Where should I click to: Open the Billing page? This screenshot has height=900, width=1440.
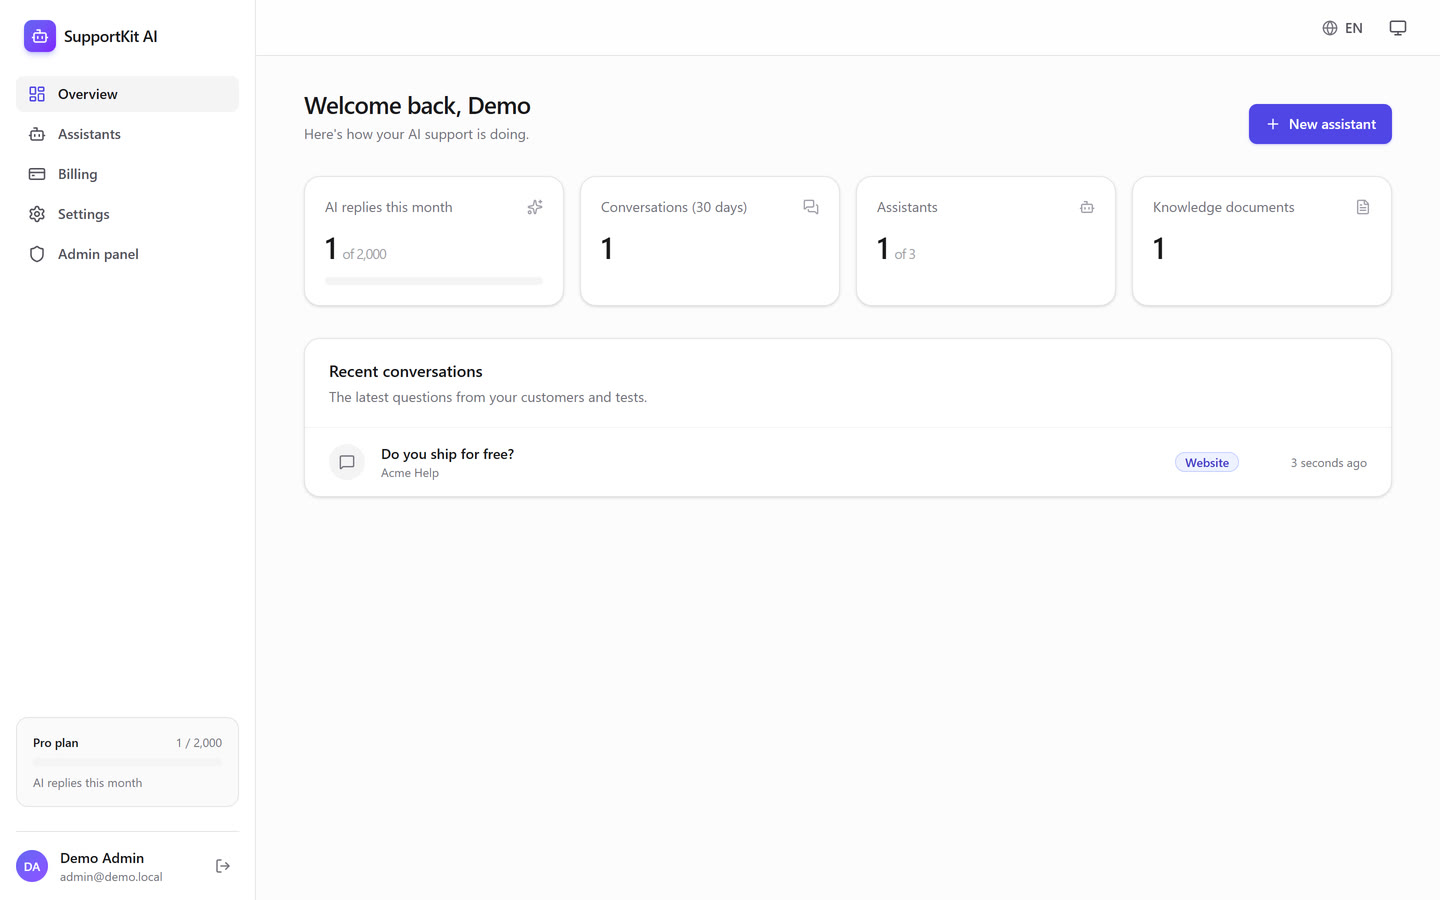coord(127,174)
